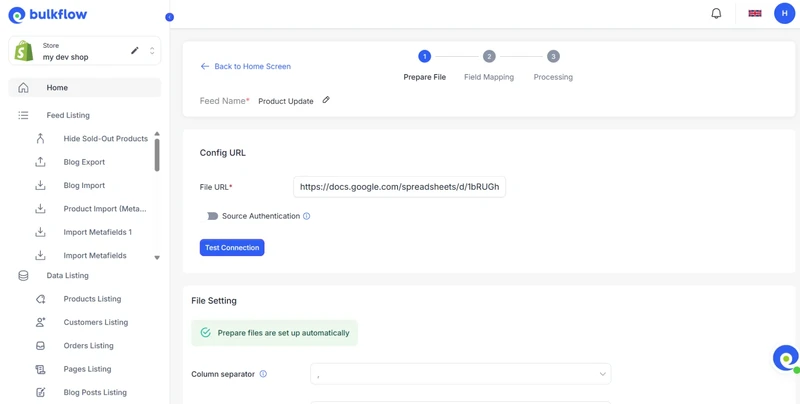
Task: Select step 3 Processing
Action: click(553, 56)
